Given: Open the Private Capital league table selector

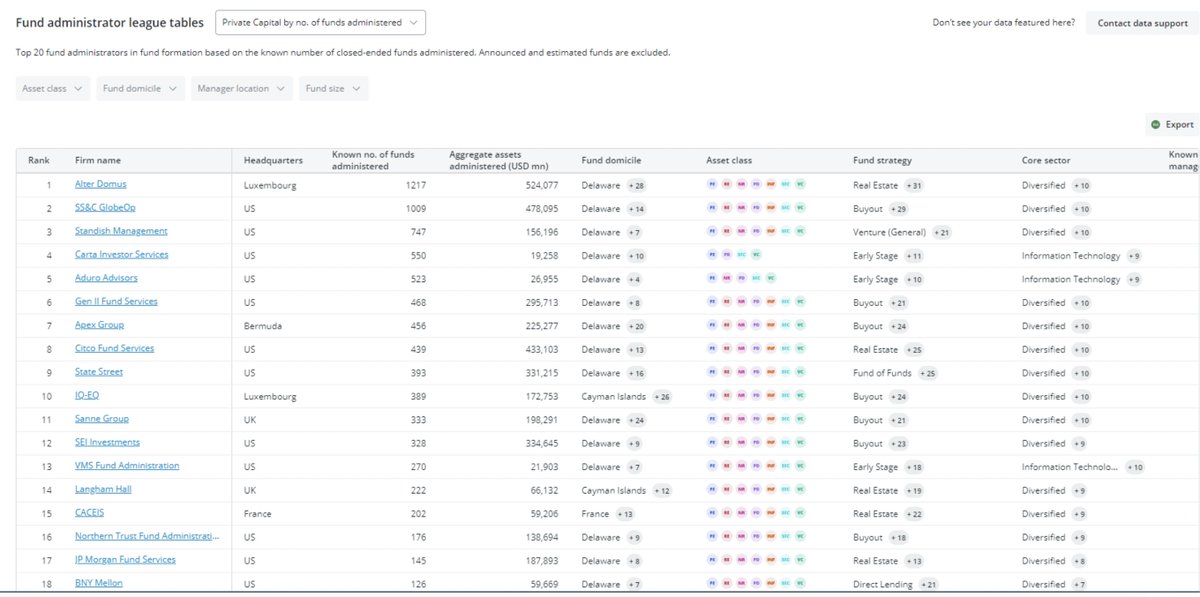Looking at the screenshot, I should pos(320,22).
